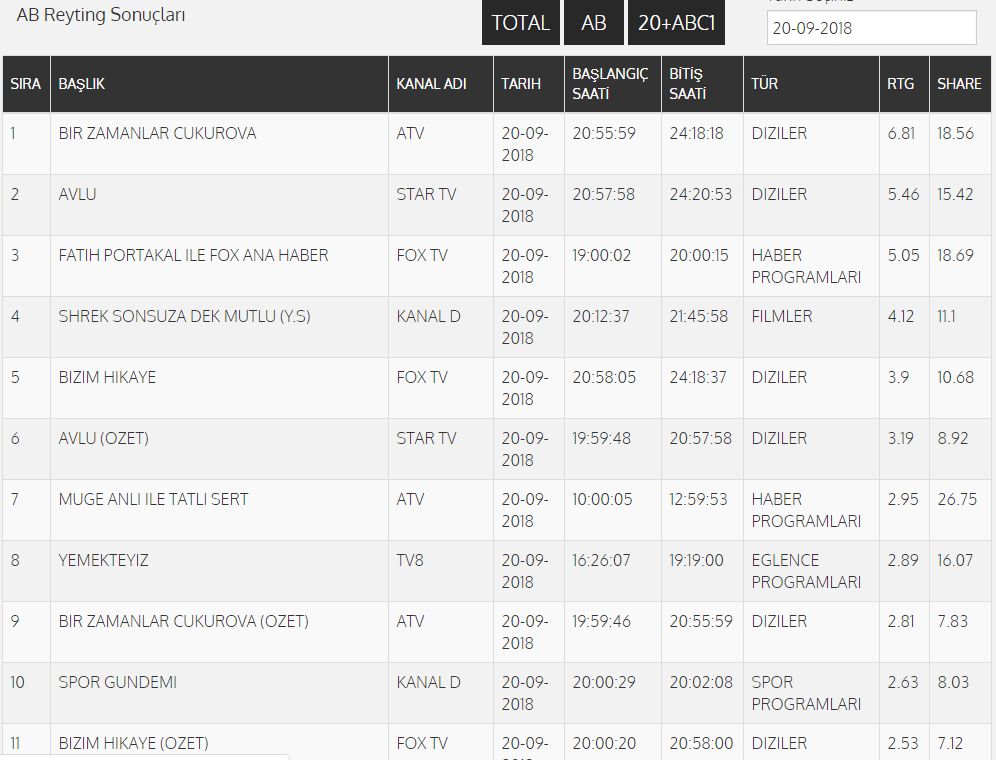Select the AVLU row title

pos(77,194)
